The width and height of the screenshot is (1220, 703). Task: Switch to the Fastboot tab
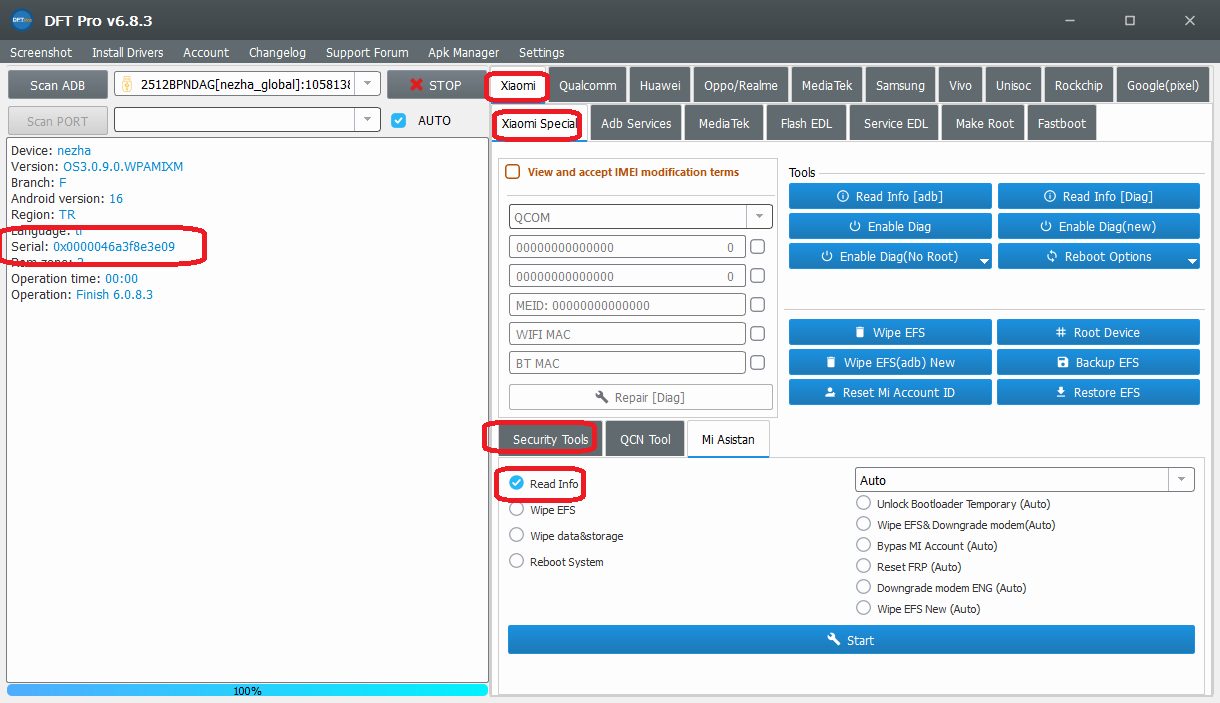1061,123
